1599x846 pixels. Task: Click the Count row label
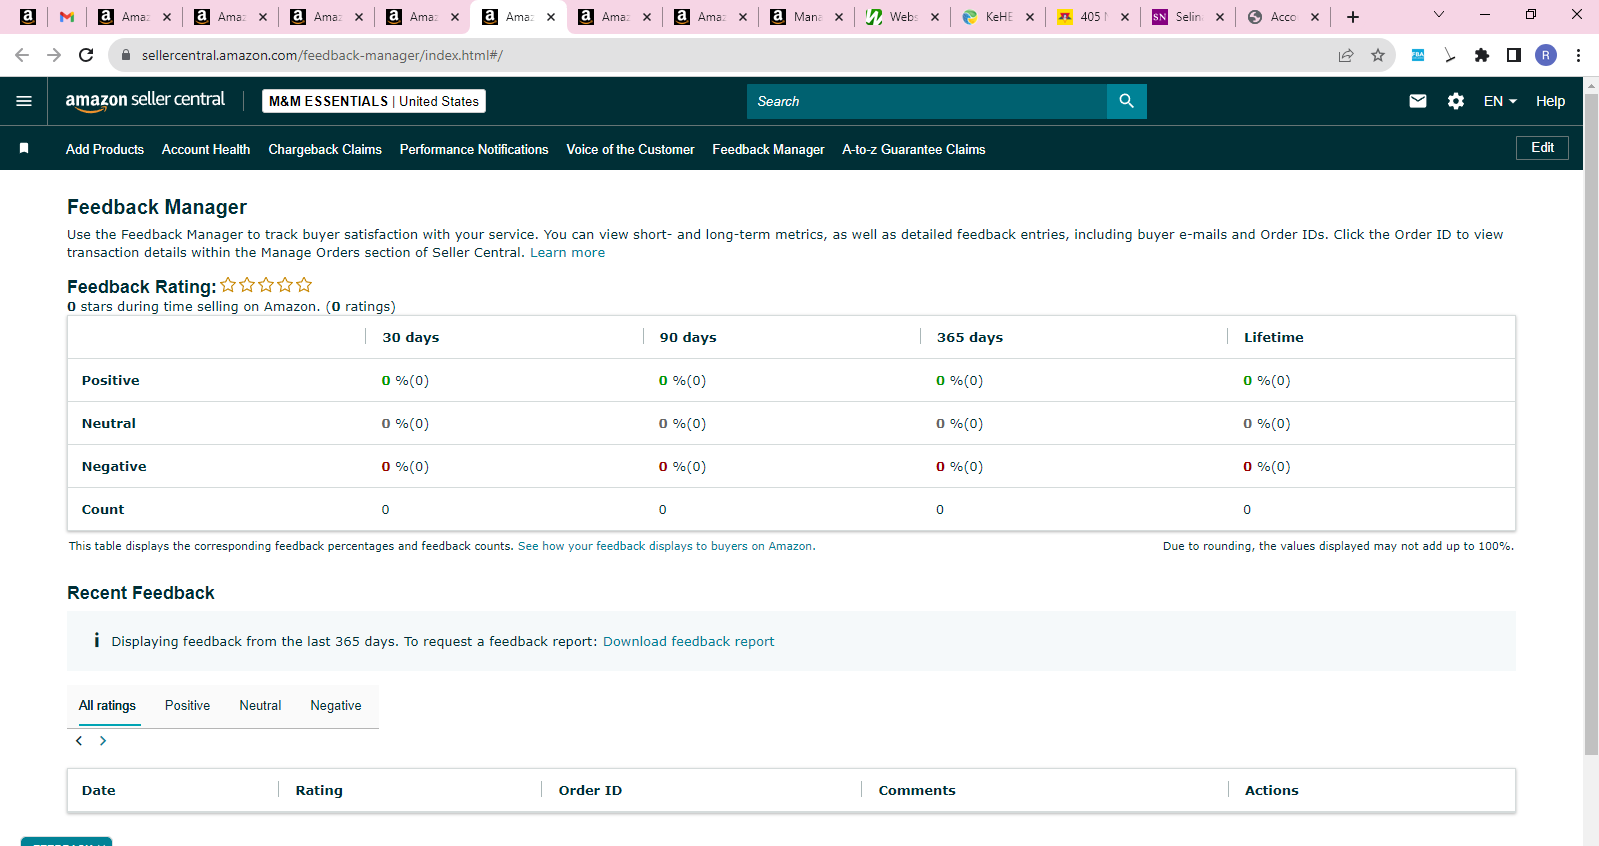pyautogui.click(x=103, y=509)
